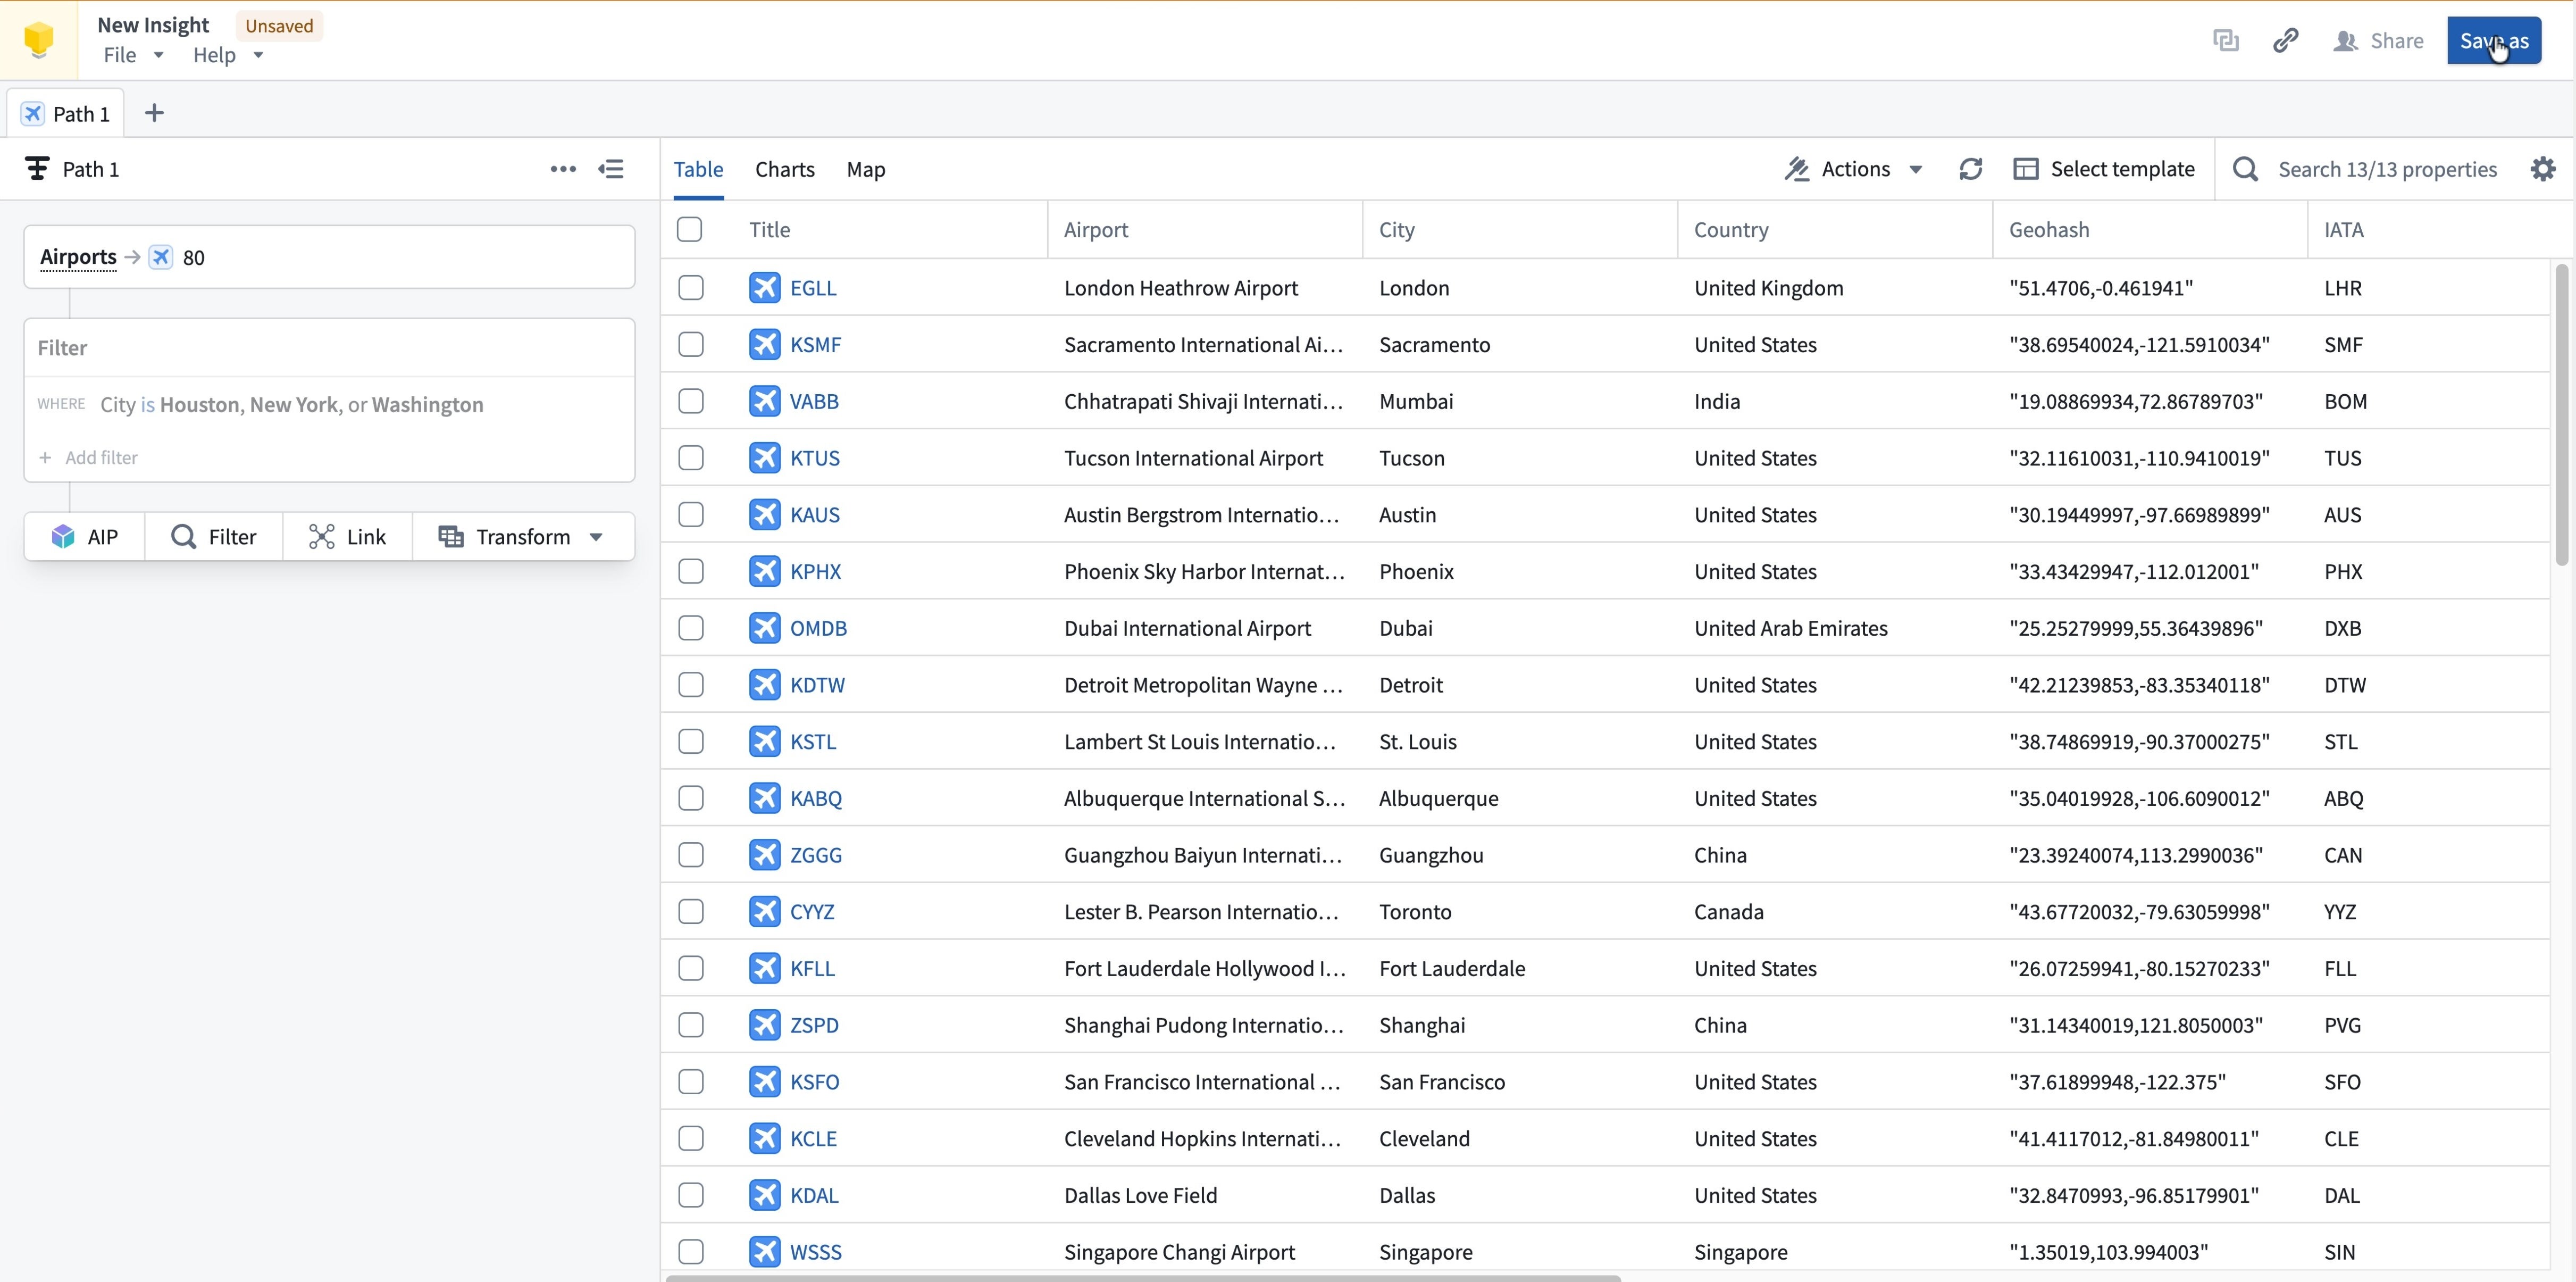Open the KSFO airport link

814,1082
